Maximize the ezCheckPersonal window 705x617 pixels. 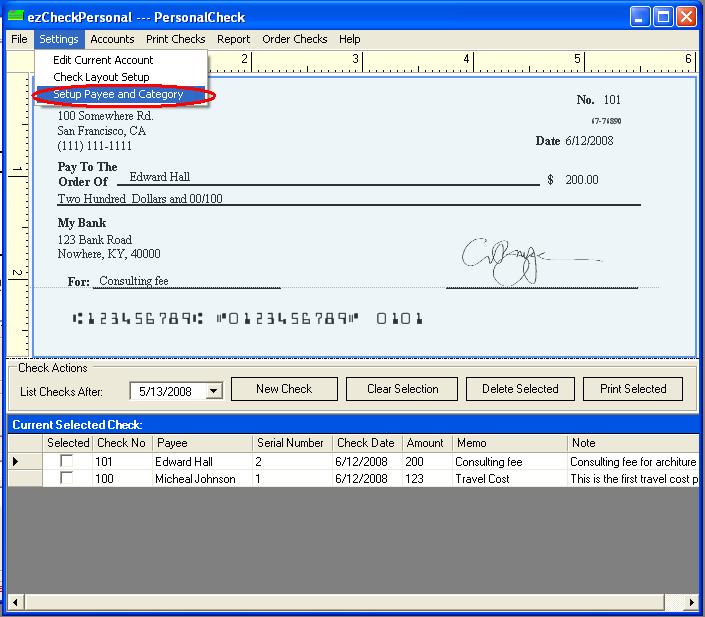[663, 17]
